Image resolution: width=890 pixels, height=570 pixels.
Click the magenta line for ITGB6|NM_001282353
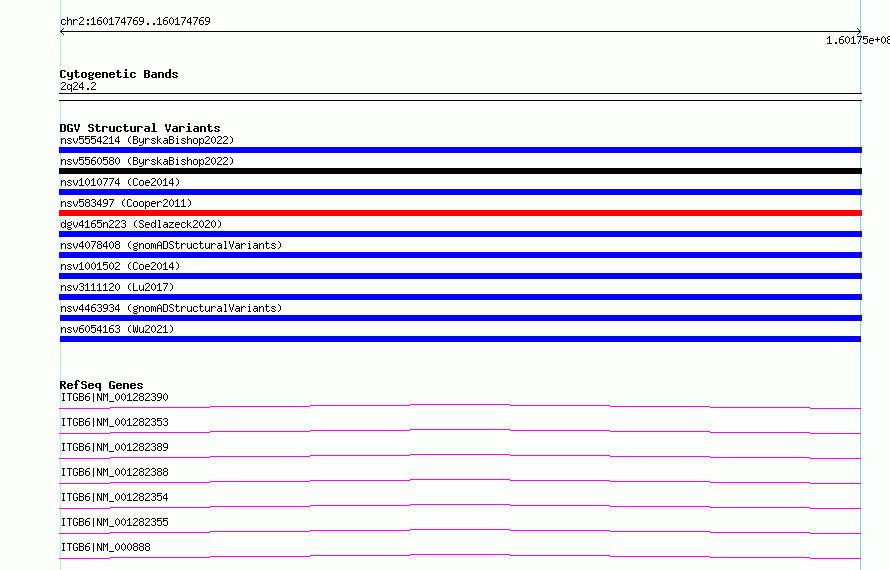pos(460,431)
